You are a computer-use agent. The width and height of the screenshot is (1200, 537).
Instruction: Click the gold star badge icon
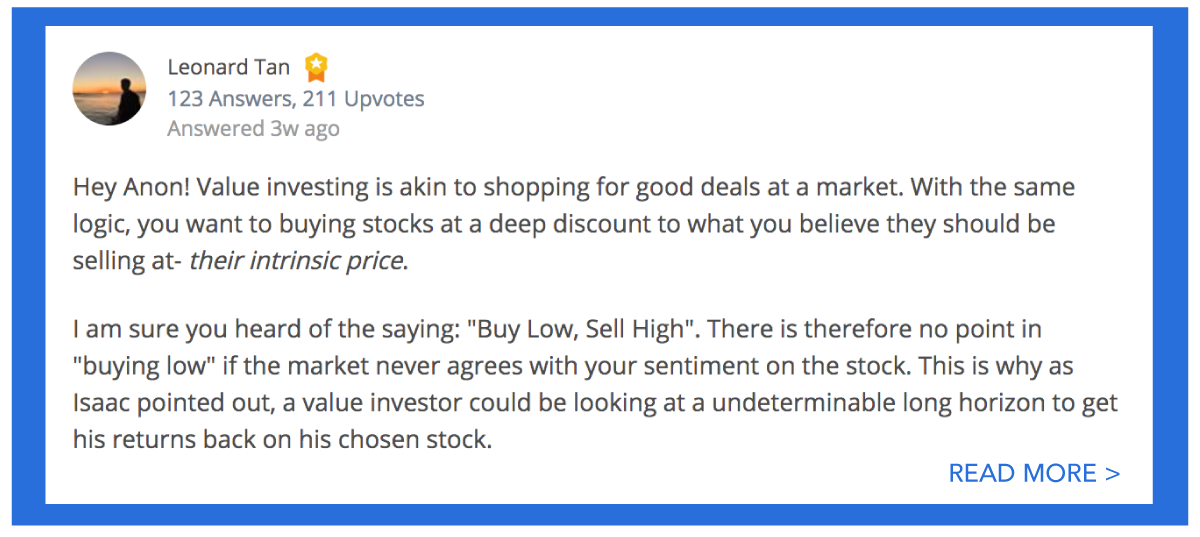pyautogui.click(x=316, y=67)
